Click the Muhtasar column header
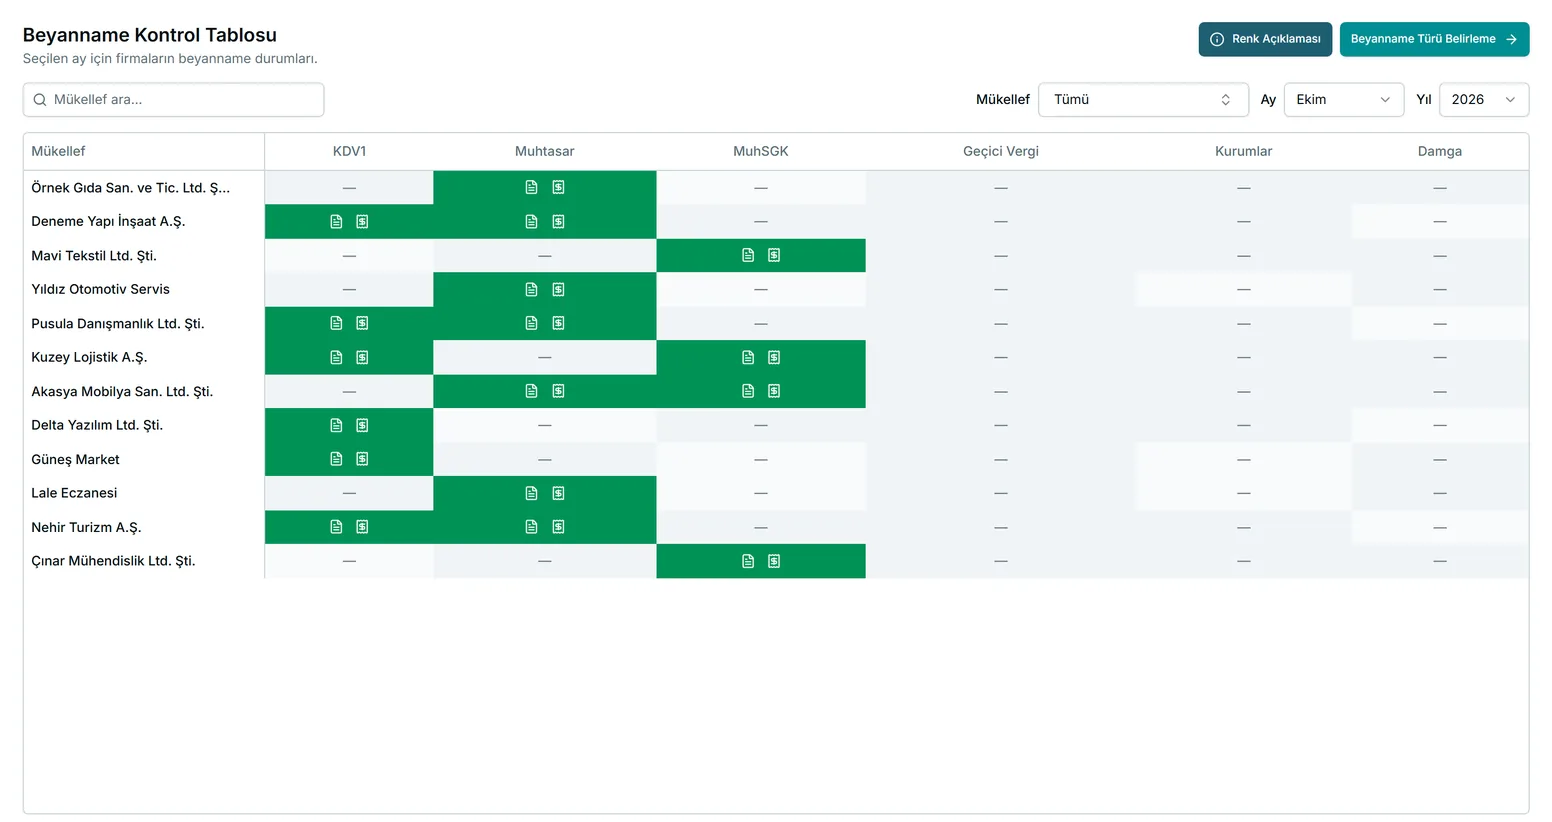Image resolution: width=1552 pixels, height=822 pixels. (544, 151)
